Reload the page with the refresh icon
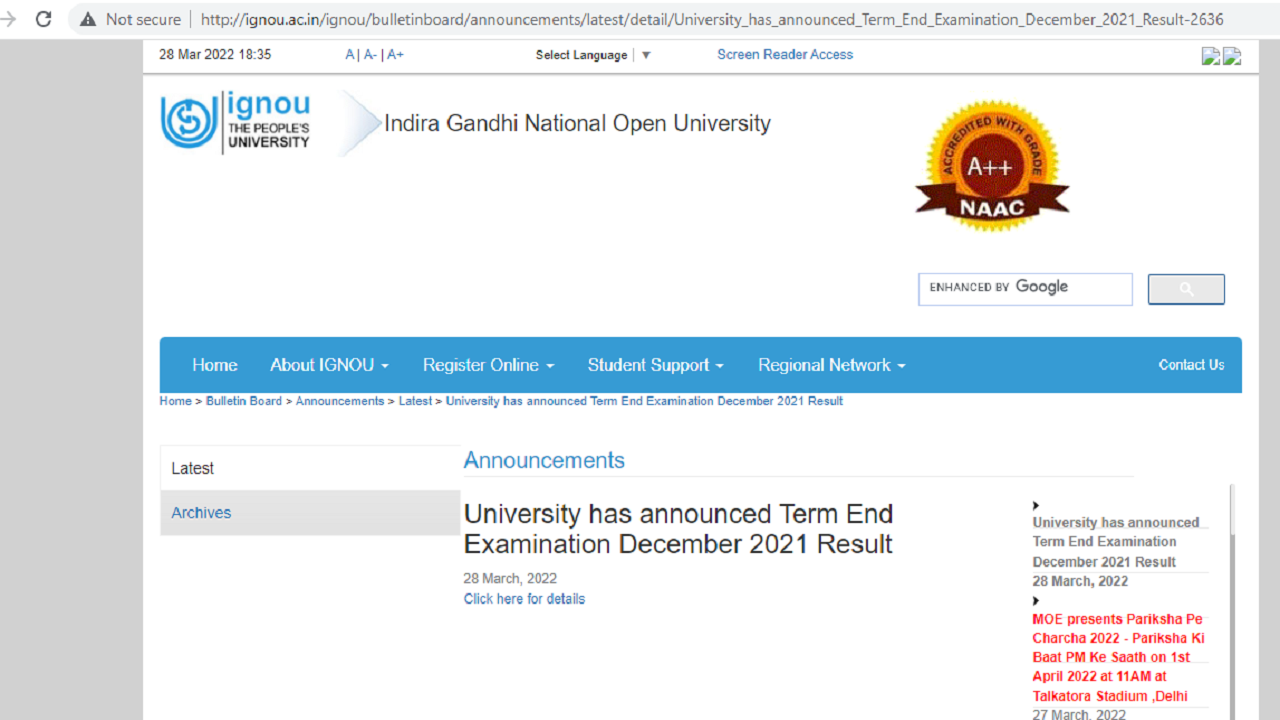Viewport: 1280px width, 720px height. point(43,19)
